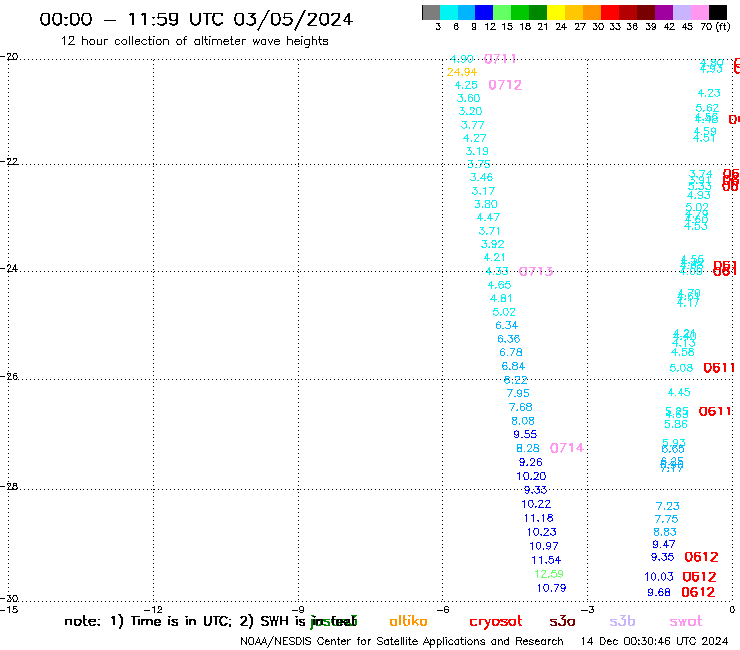This screenshot has height=650, width=740.
Task: Click the orange 24.94 wave height value
Action: 462,72
